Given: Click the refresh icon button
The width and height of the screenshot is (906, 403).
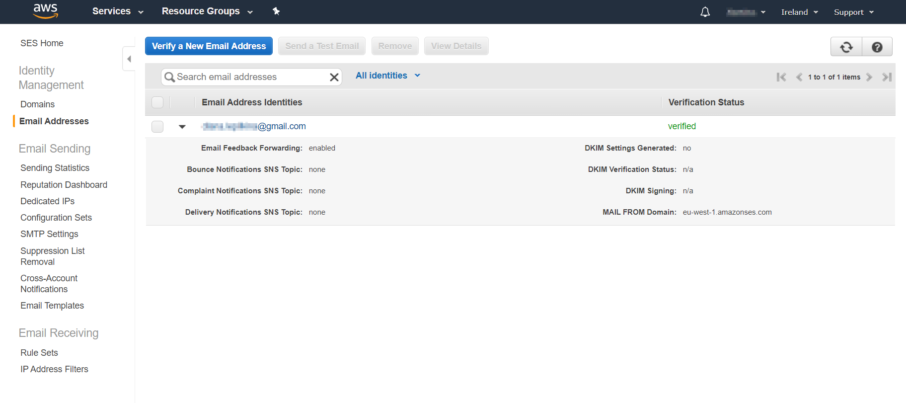Looking at the screenshot, I should pos(846,47).
